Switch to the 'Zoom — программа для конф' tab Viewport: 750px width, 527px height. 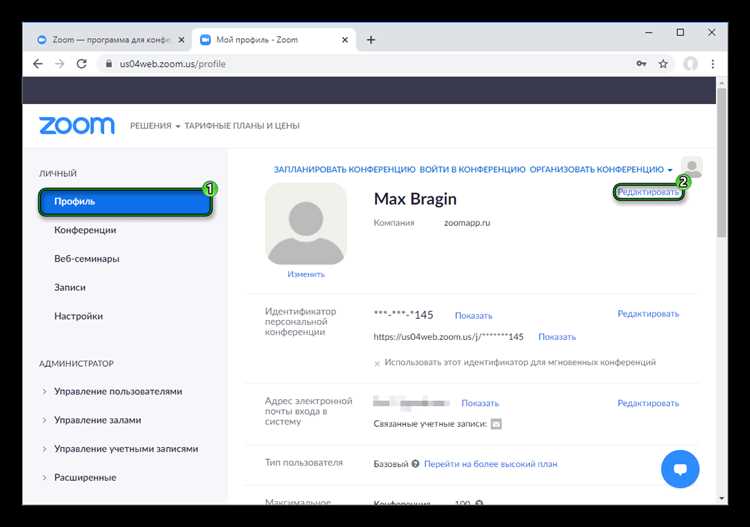(108, 40)
